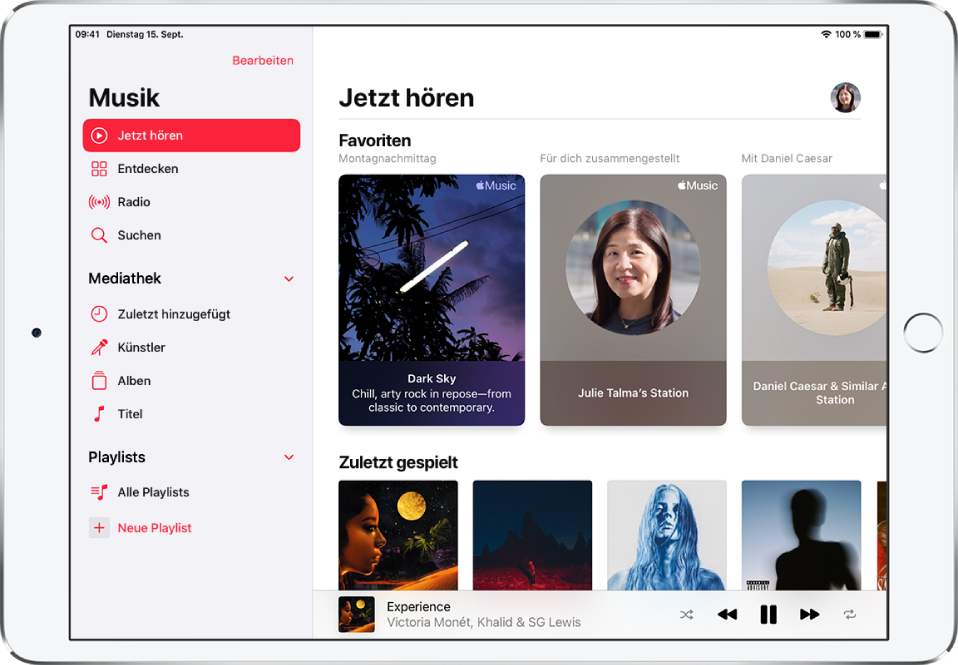The height and width of the screenshot is (665, 958).
Task: Click the Entdecken grid icon
Action: pyautogui.click(x=99, y=169)
